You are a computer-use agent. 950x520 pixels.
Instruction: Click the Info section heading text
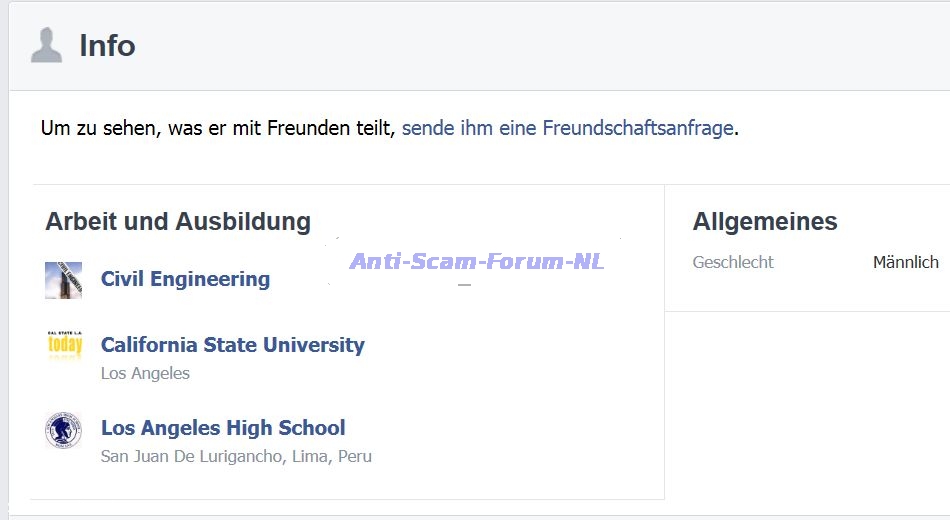point(107,46)
